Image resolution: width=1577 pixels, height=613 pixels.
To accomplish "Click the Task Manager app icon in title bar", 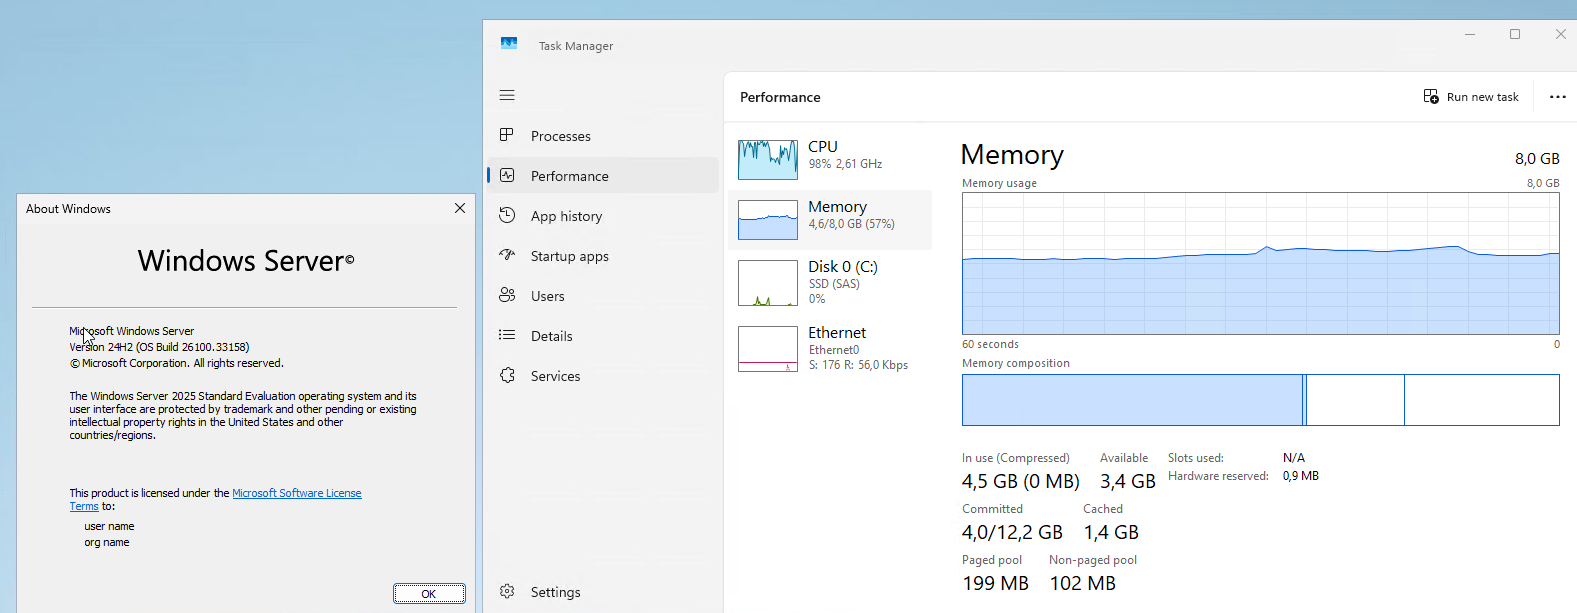I will click(x=509, y=44).
